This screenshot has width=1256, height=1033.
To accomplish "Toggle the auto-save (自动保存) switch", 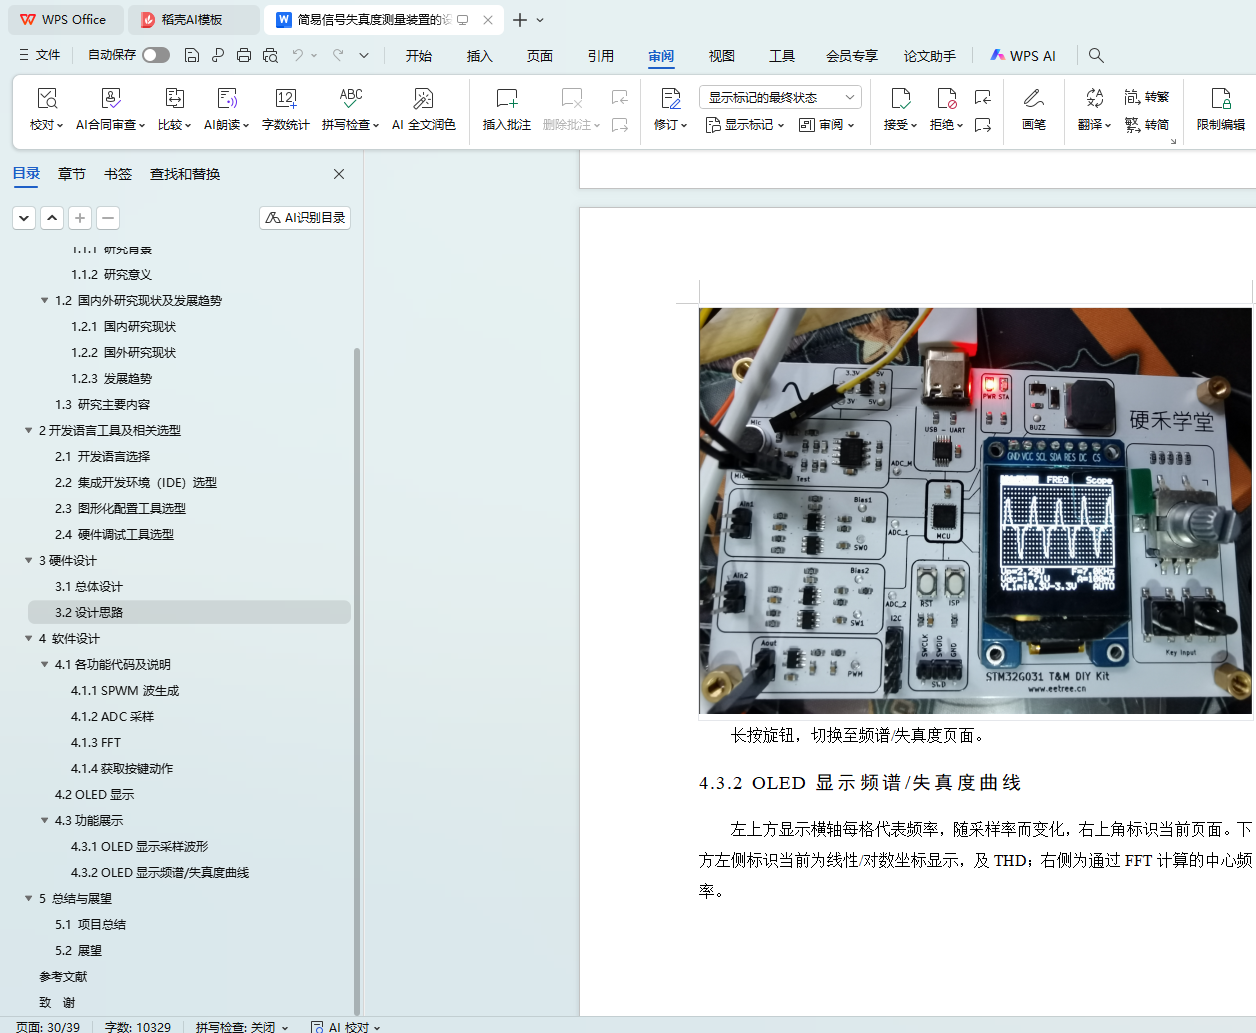I will tap(156, 55).
